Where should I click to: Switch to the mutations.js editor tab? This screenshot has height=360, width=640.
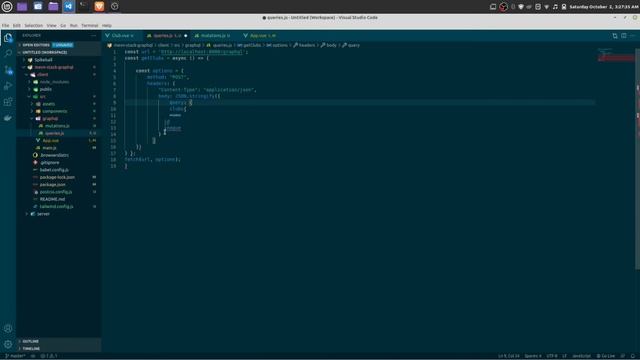tap(215, 36)
